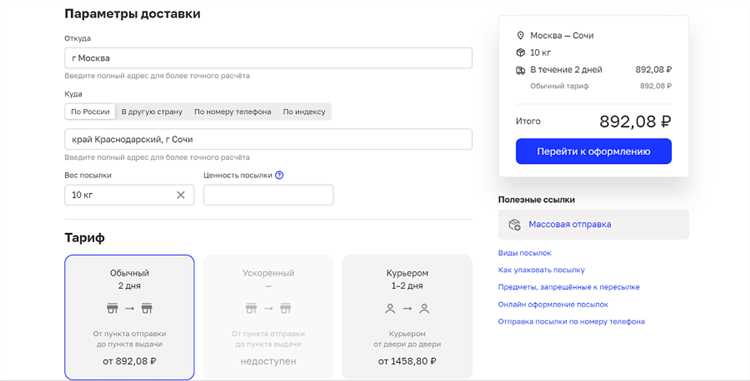Click the delivery truck icon in summary
750x381 pixels.
click(x=520, y=70)
